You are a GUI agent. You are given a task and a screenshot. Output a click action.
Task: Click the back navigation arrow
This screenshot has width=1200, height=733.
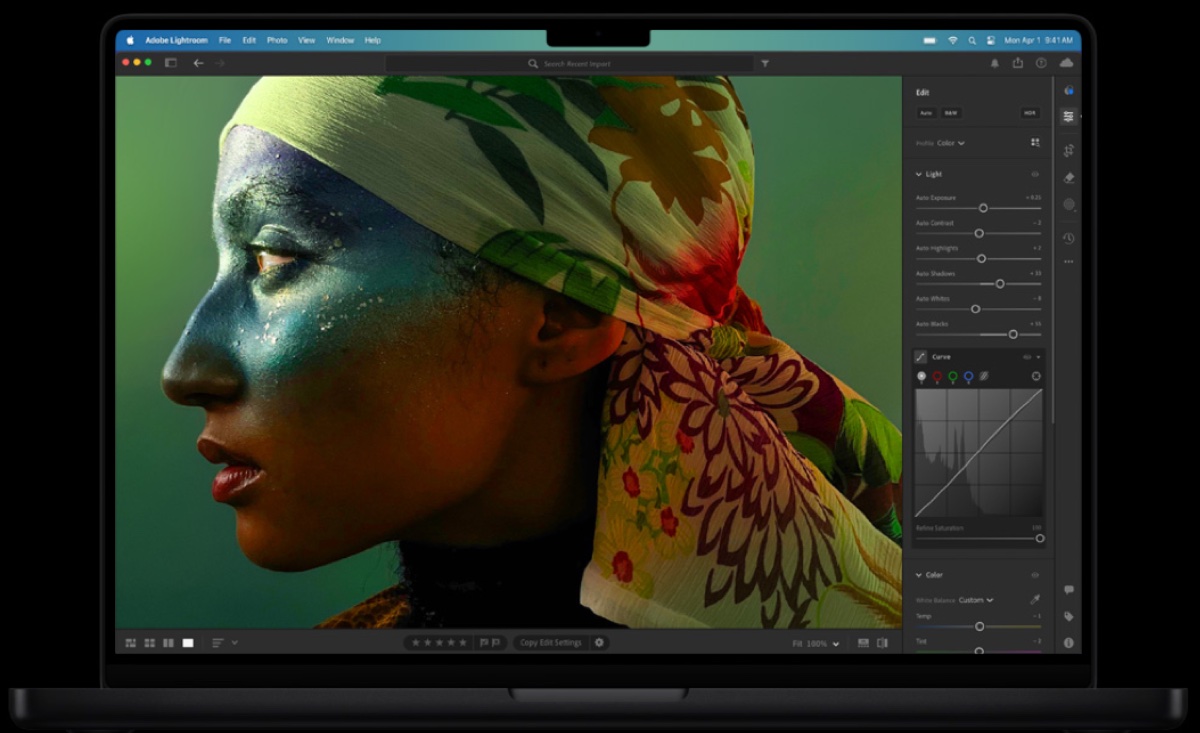tap(199, 62)
